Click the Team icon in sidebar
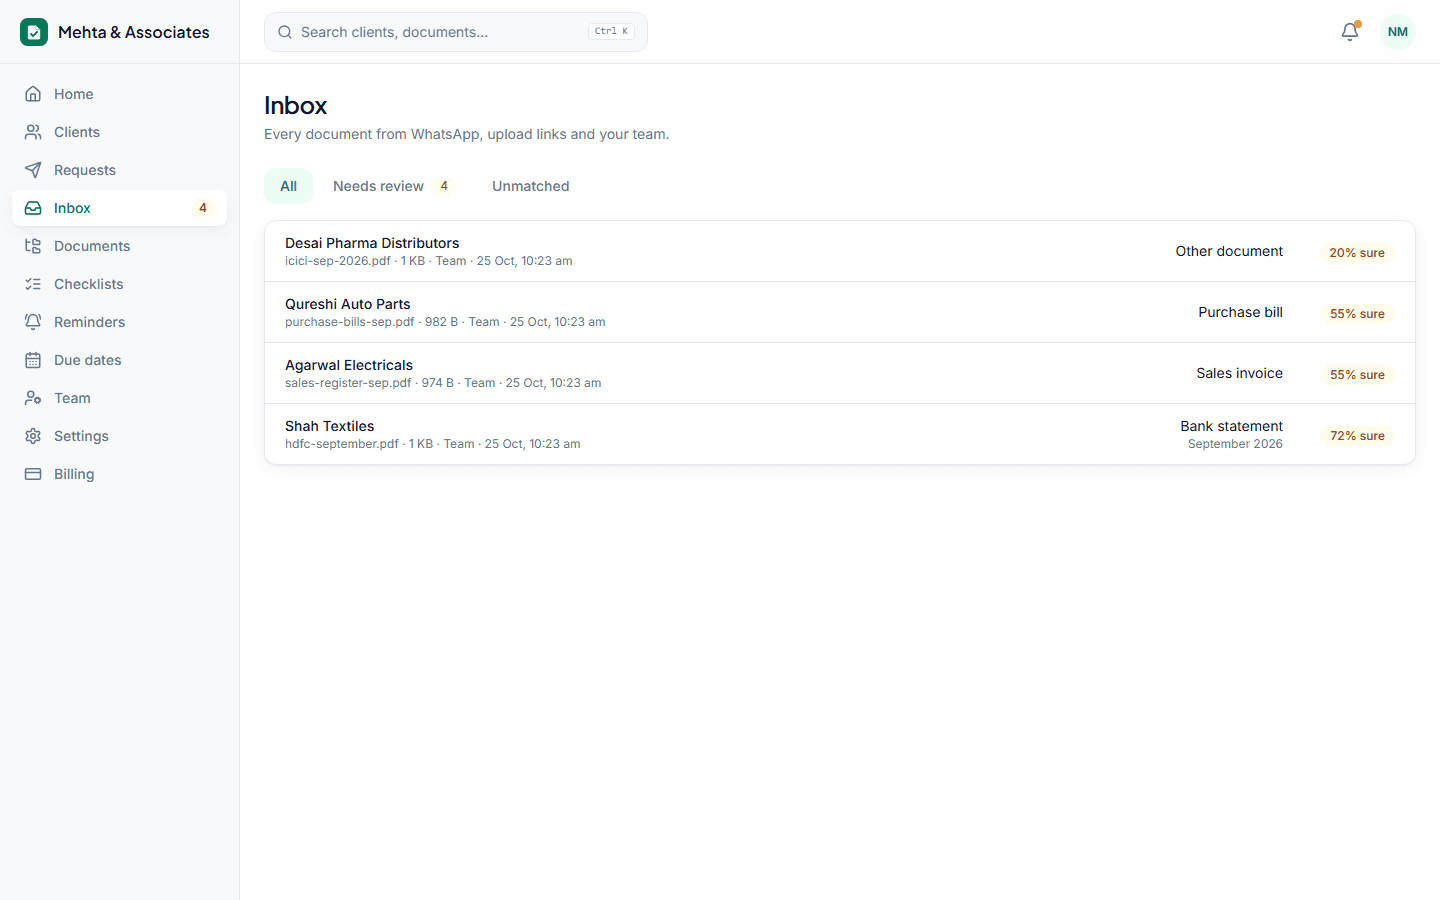The height and width of the screenshot is (900, 1440). click(x=33, y=398)
